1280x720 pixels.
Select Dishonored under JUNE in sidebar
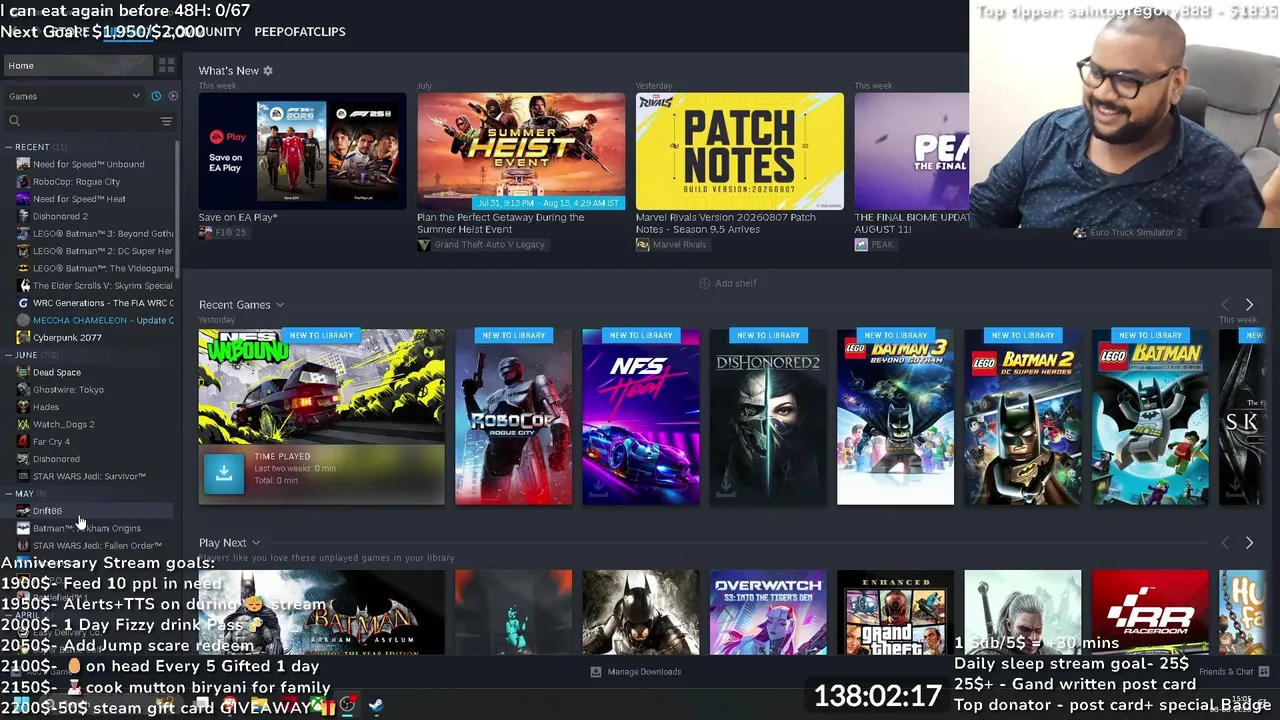pyautogui.click(x=56, y=459)
